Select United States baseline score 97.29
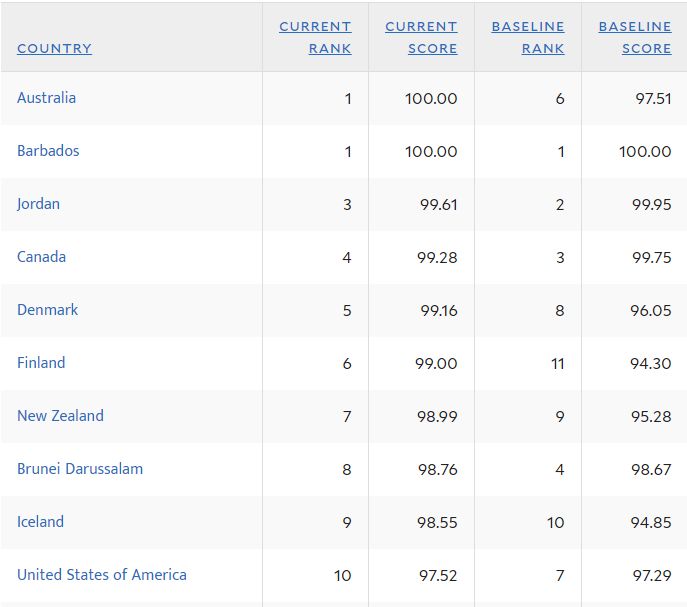 [652, 576]
